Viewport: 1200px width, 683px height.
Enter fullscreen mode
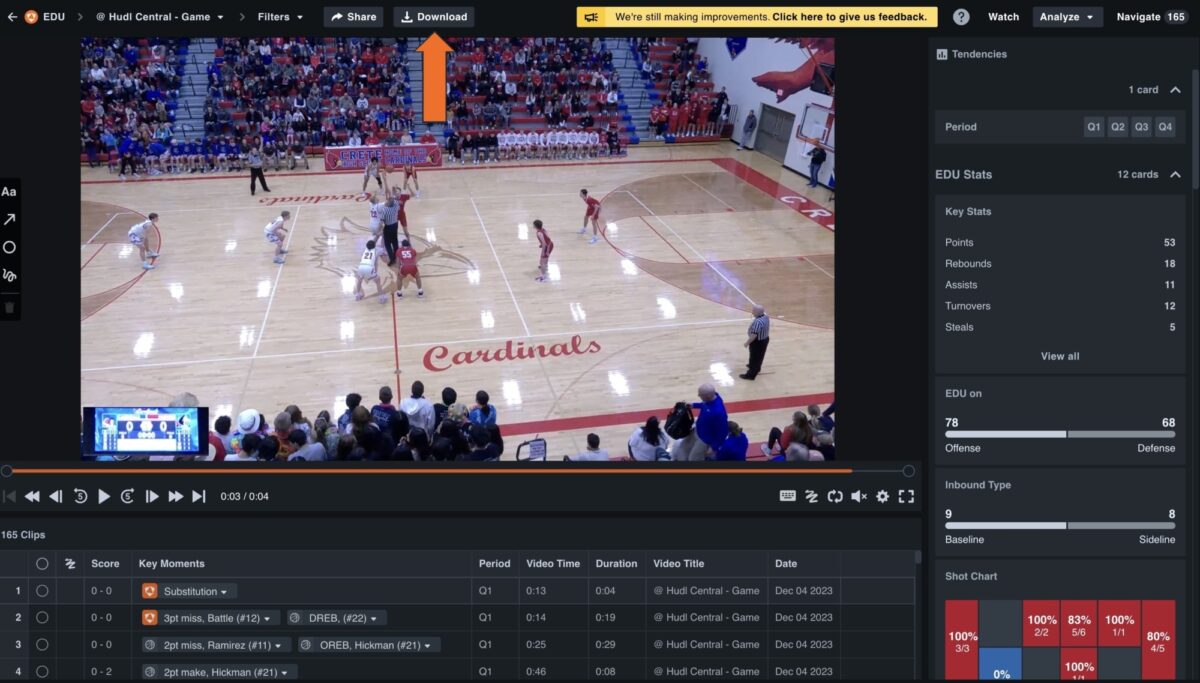(906, 496)
